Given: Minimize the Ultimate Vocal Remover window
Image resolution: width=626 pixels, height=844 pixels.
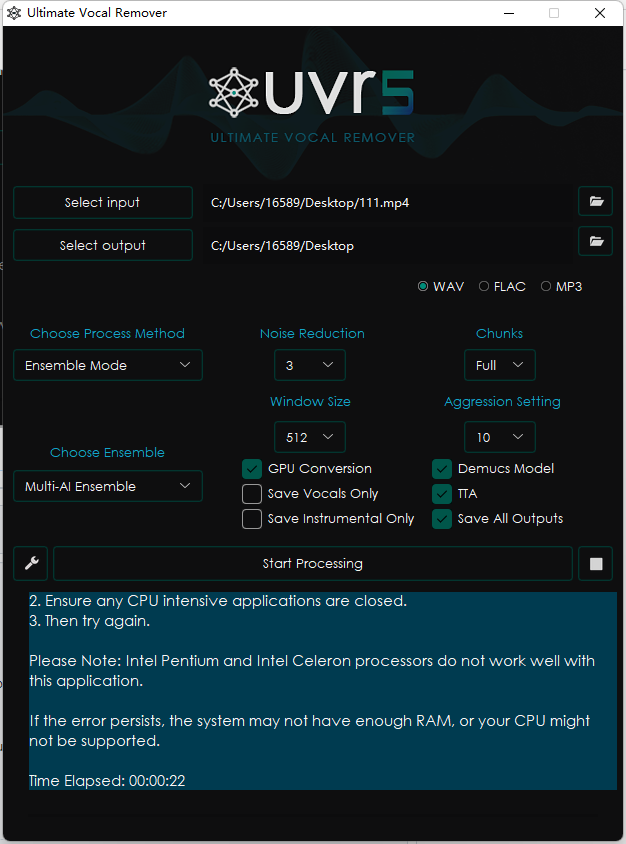Looking at the screenshot, I should 509,13.
